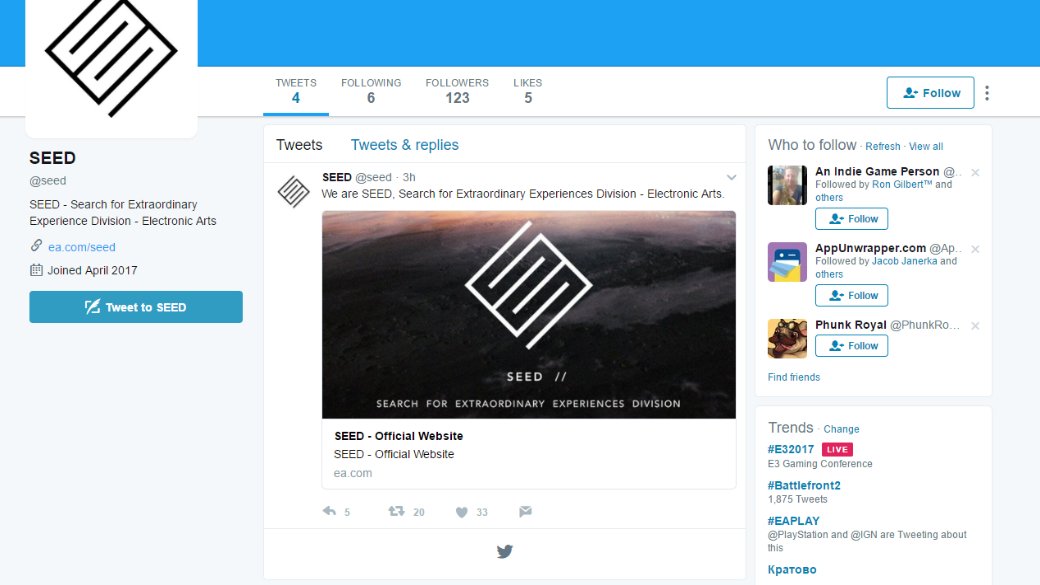Image resolution: width=1040 pixels, height=585 pixels.
Task: Dismiss the Phunk Royal follow suggestion
Action: tap(975, 325)
